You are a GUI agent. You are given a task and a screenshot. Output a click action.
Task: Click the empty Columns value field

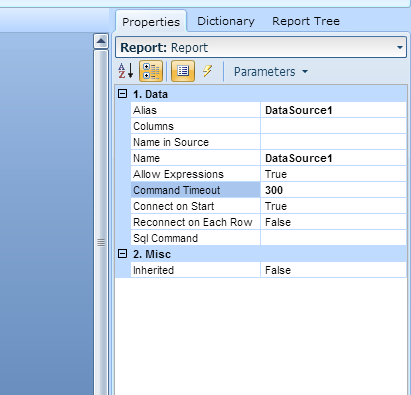pos(333,126)
